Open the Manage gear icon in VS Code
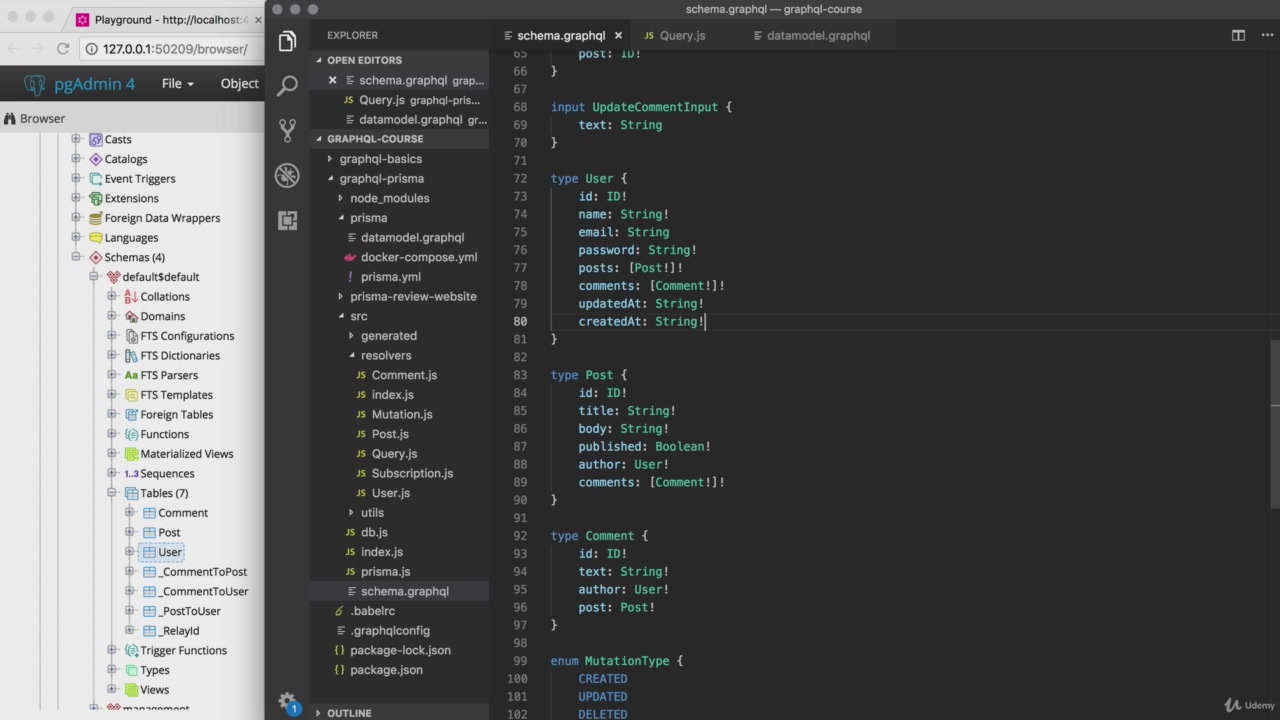 (287, 701)
